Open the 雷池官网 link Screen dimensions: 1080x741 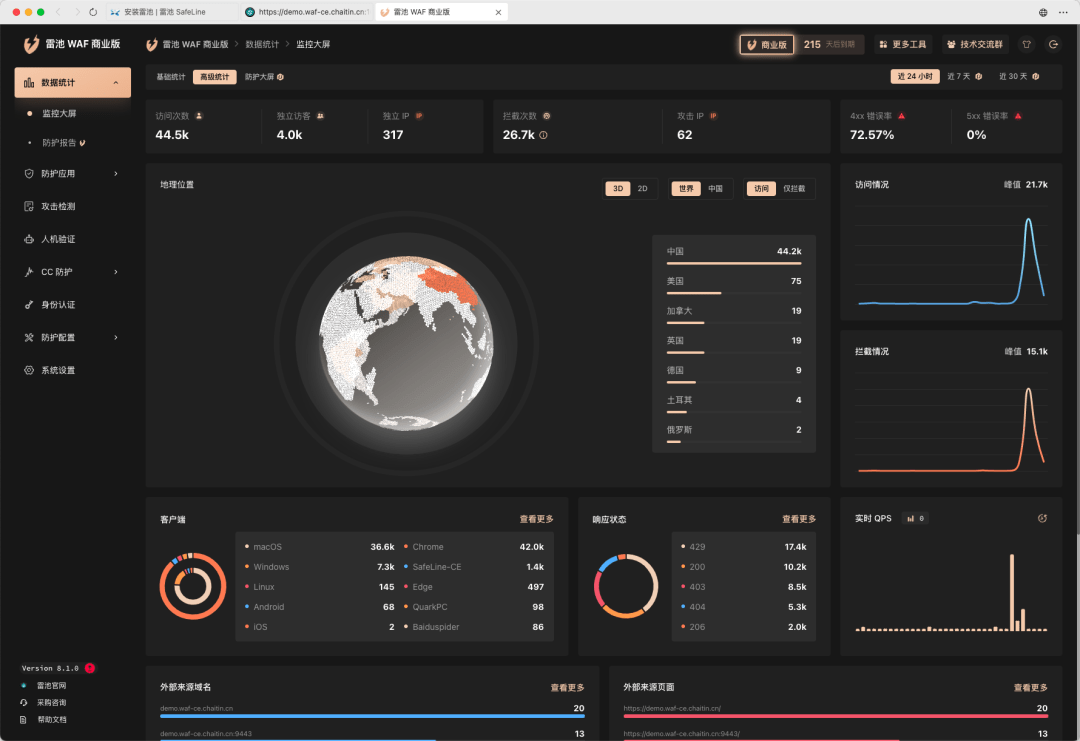coord(51,685)
